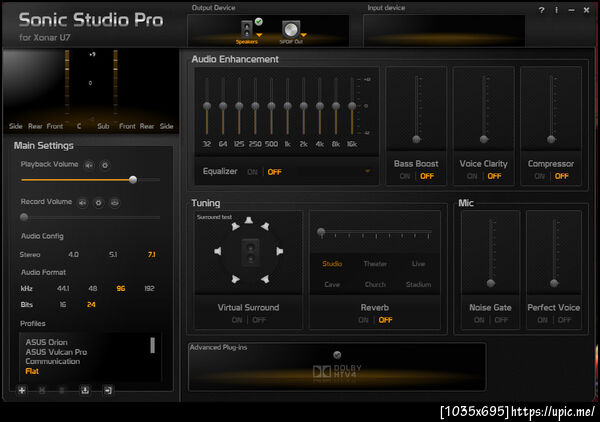Select the ASUS Orion profile
This screenshot has width=600, height=422.
click(x=46, y=342)
